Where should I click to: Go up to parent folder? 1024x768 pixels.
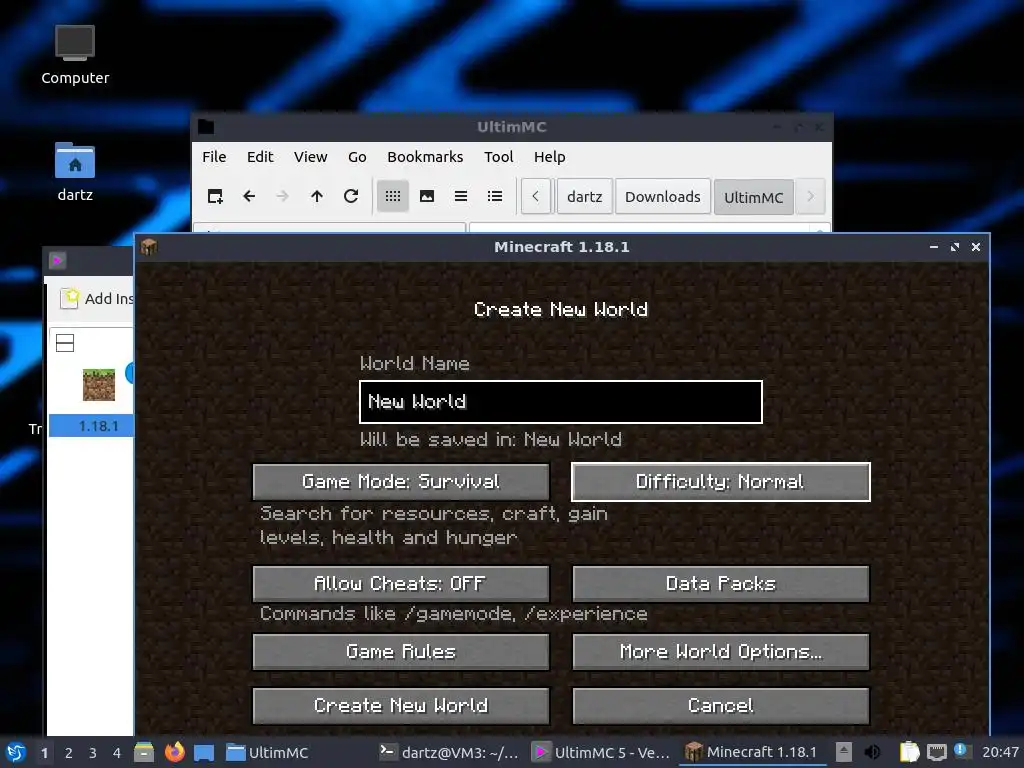317,196
